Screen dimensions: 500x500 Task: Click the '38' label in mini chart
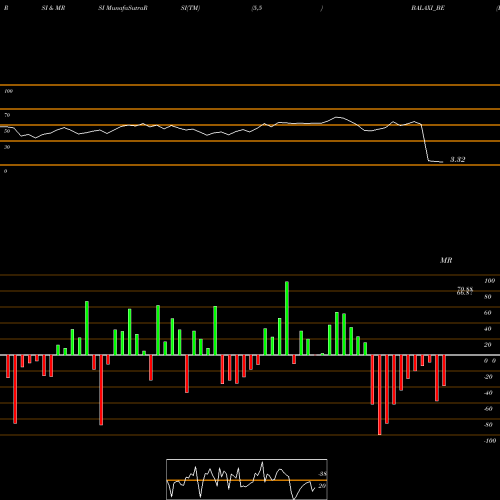(323, 474)
